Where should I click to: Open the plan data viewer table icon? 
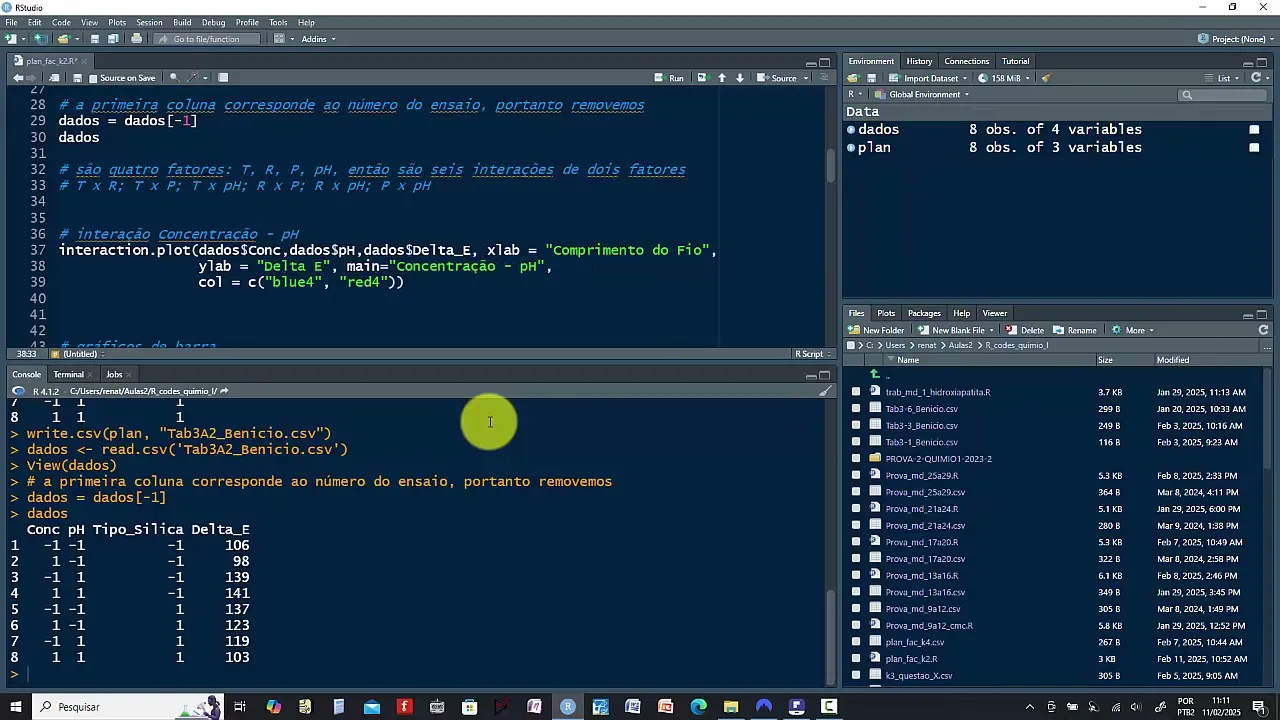coord(1254,148)
